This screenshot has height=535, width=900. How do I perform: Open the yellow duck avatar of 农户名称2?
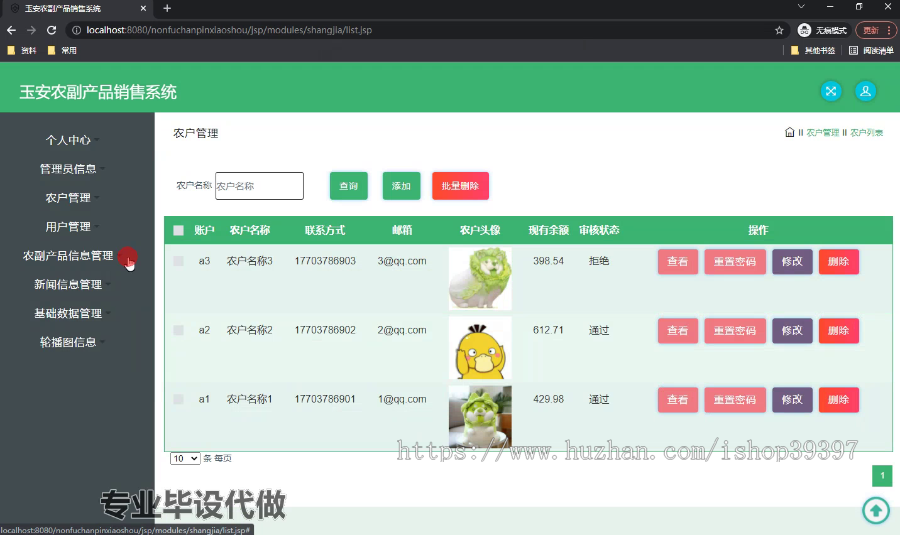pos(480,347)
